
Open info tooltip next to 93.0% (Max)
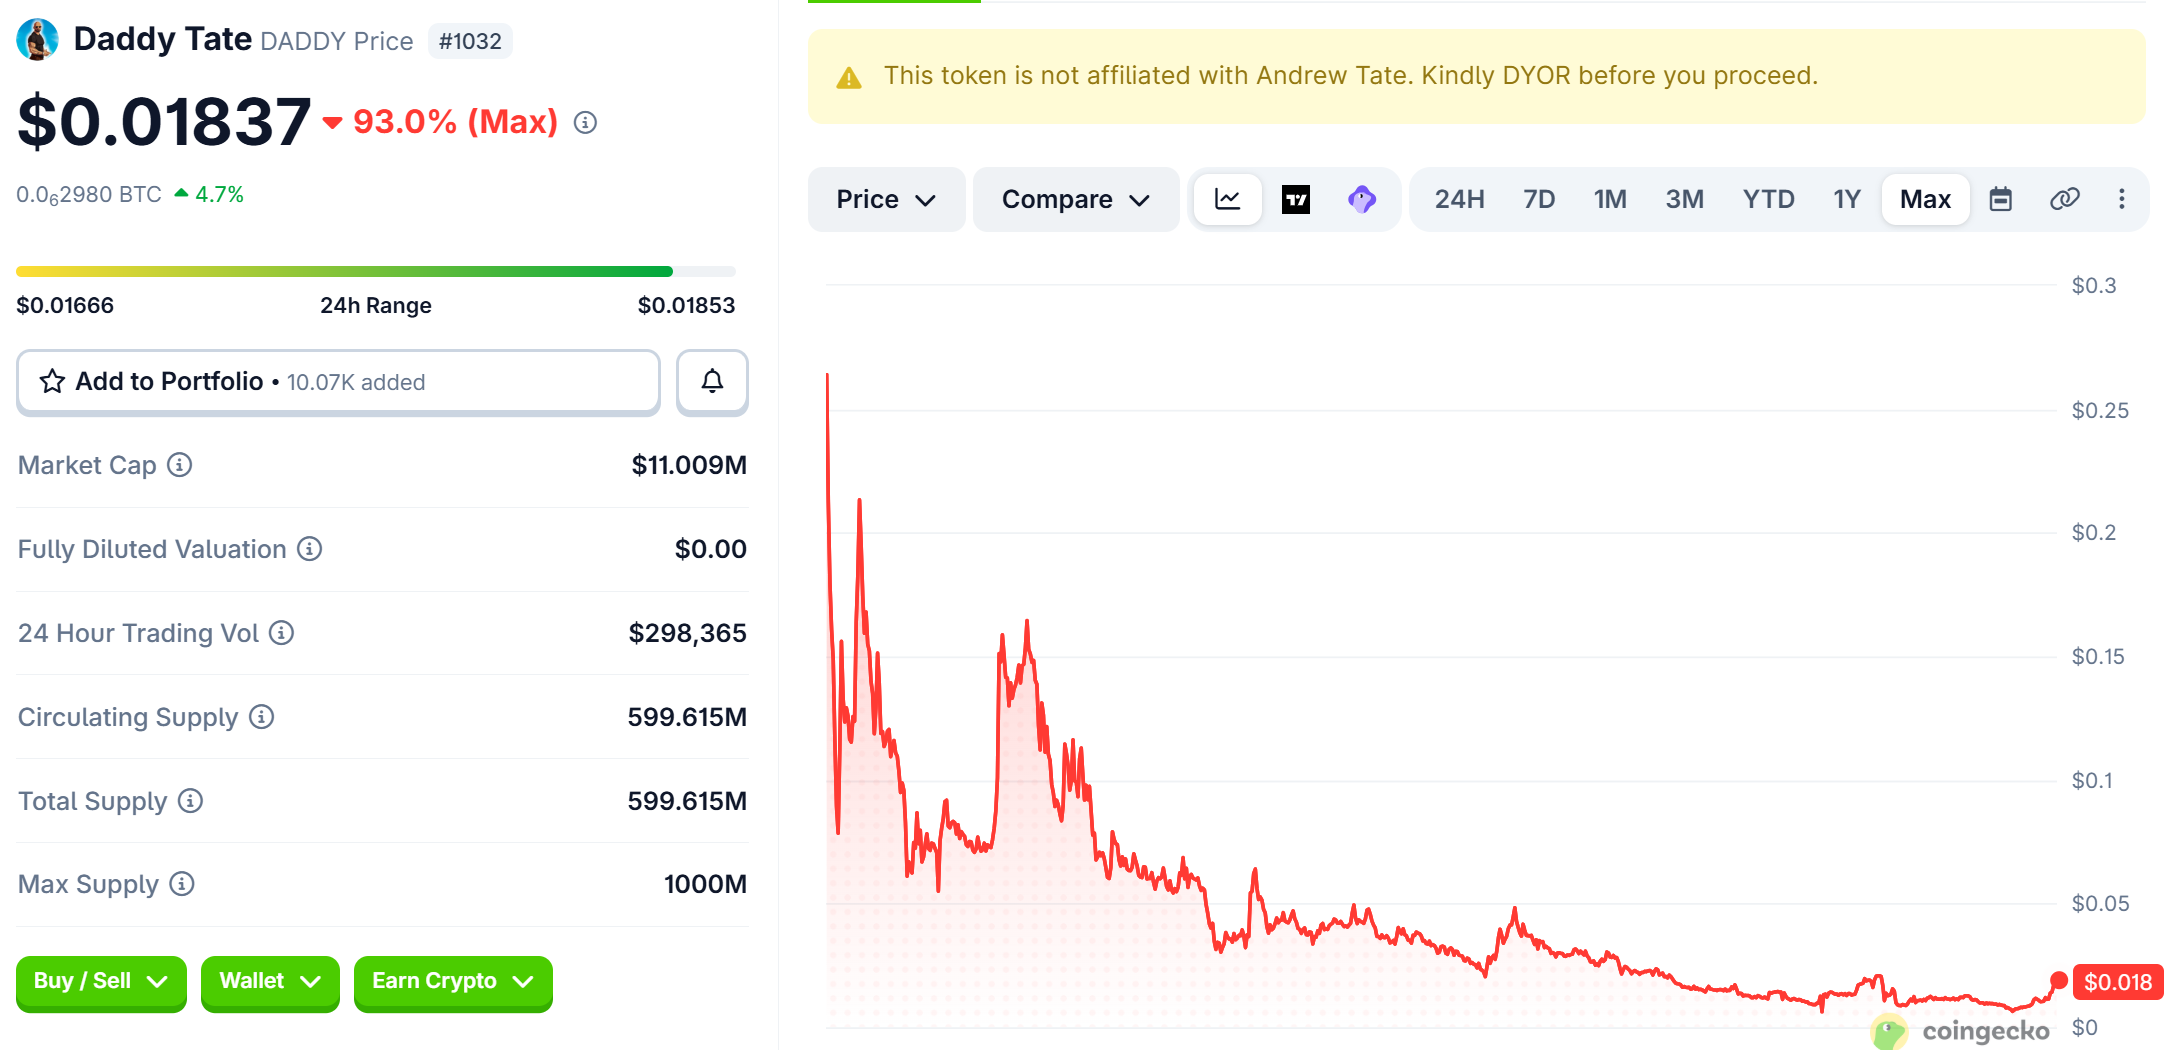click(585, 122)
